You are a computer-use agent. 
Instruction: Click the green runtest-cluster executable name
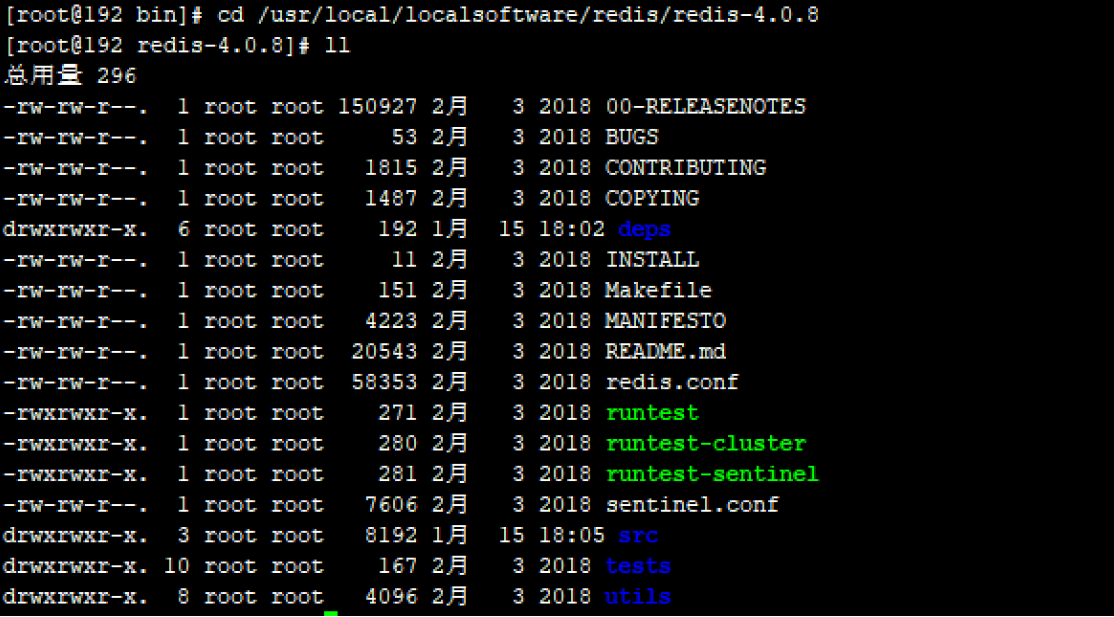click(705, 444)
